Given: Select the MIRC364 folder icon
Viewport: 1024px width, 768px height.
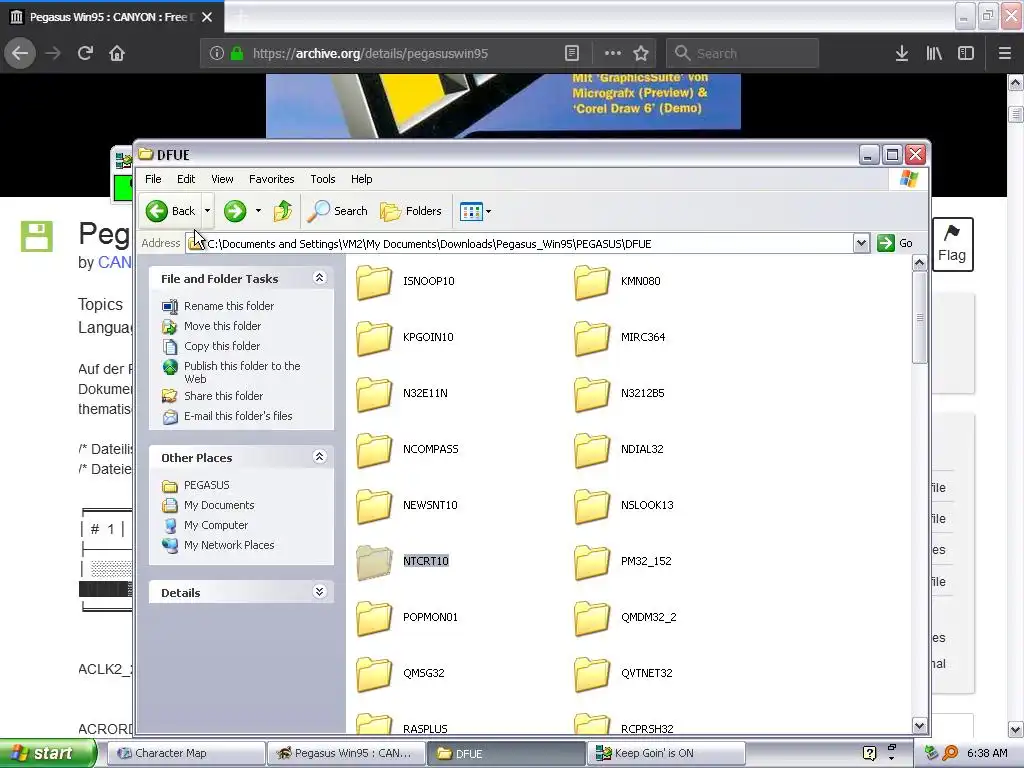Looking at the screenshot, I should click(x=592, y=338).
